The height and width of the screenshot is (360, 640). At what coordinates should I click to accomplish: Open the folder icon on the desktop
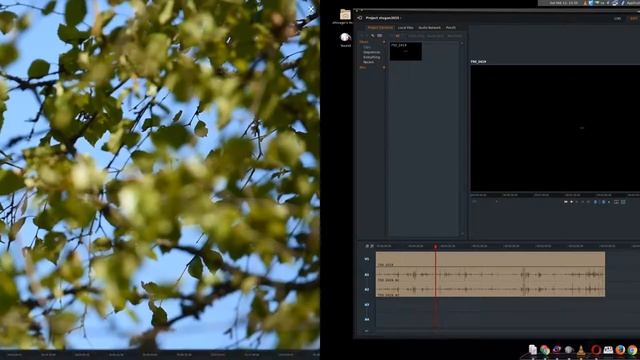[x=345, y=15]
